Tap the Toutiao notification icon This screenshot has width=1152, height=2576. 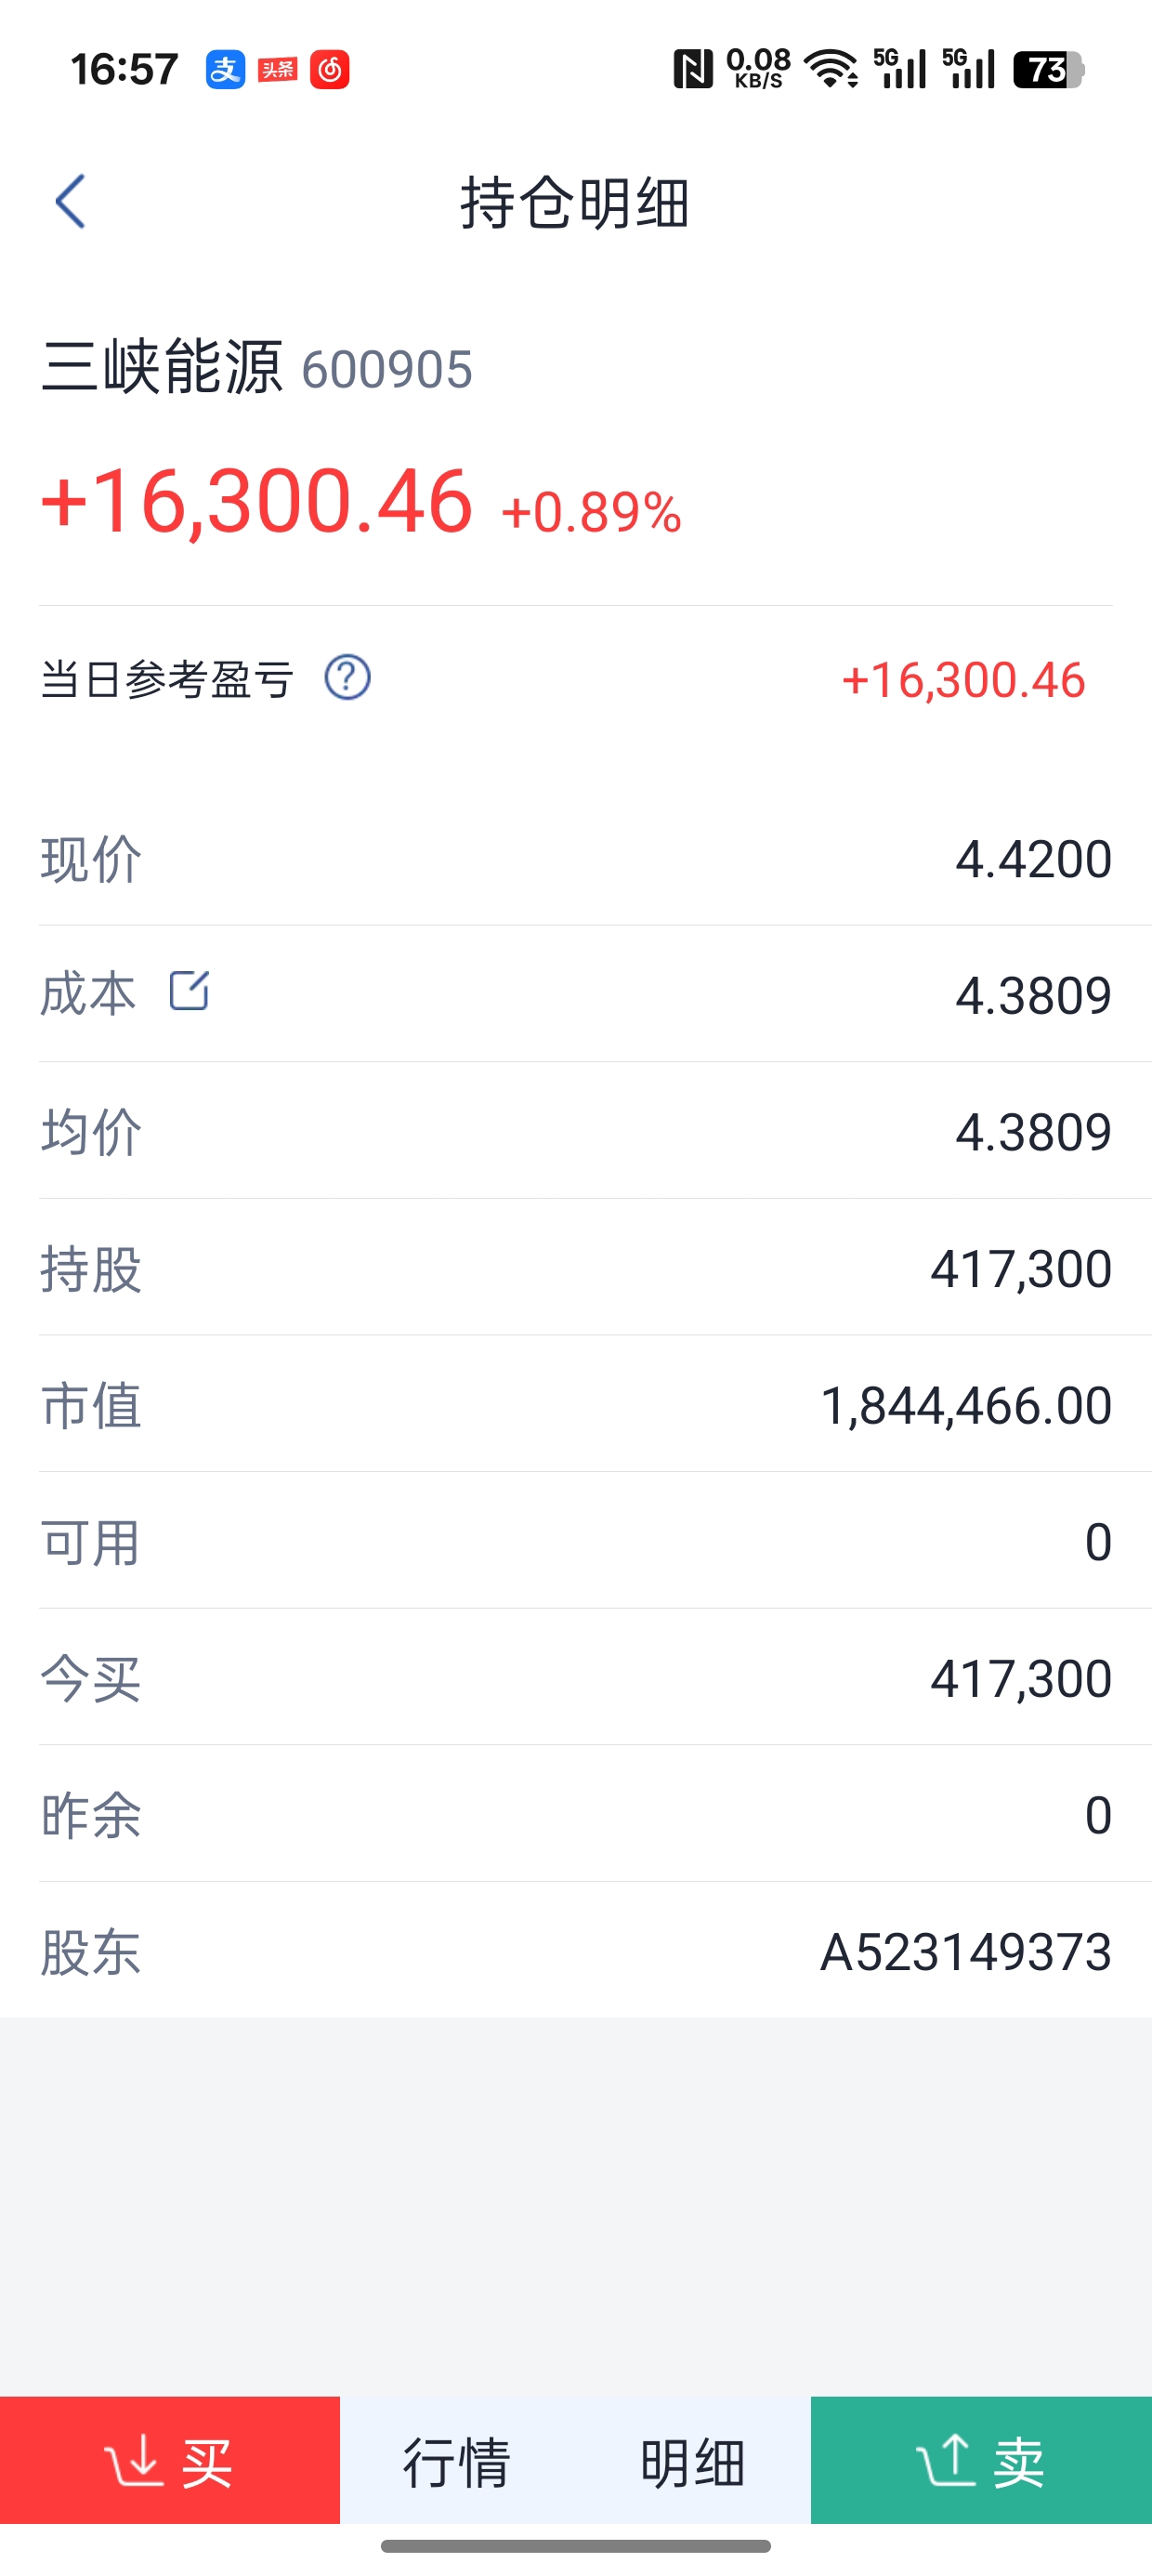click(277, 70)
